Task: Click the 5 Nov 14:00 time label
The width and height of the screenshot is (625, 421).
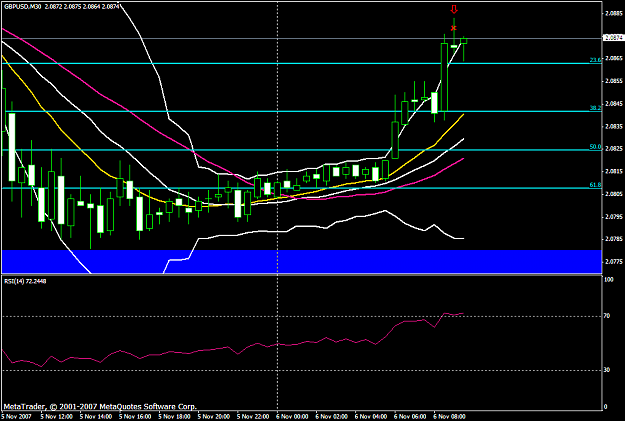Action: [x=96, y=417]
